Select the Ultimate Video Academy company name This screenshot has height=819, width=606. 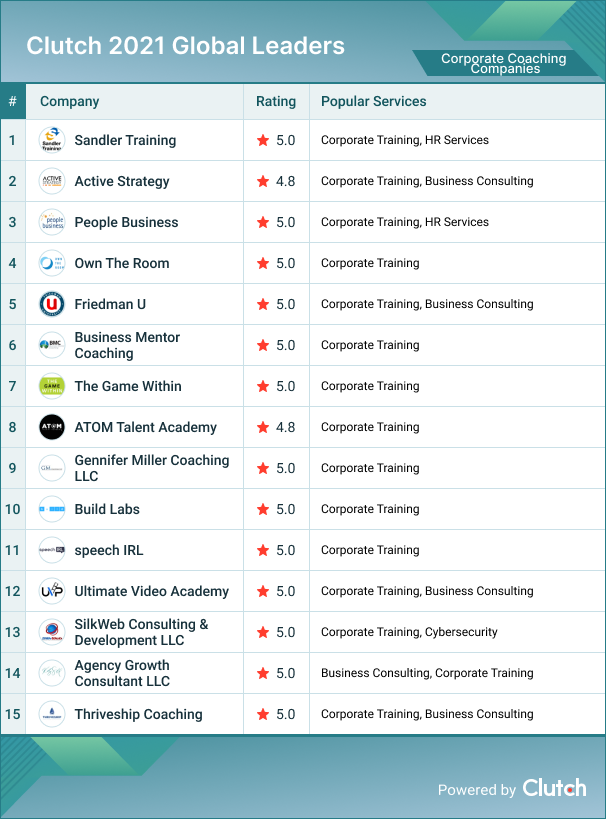pyautogui.click(x=152, y=591)
